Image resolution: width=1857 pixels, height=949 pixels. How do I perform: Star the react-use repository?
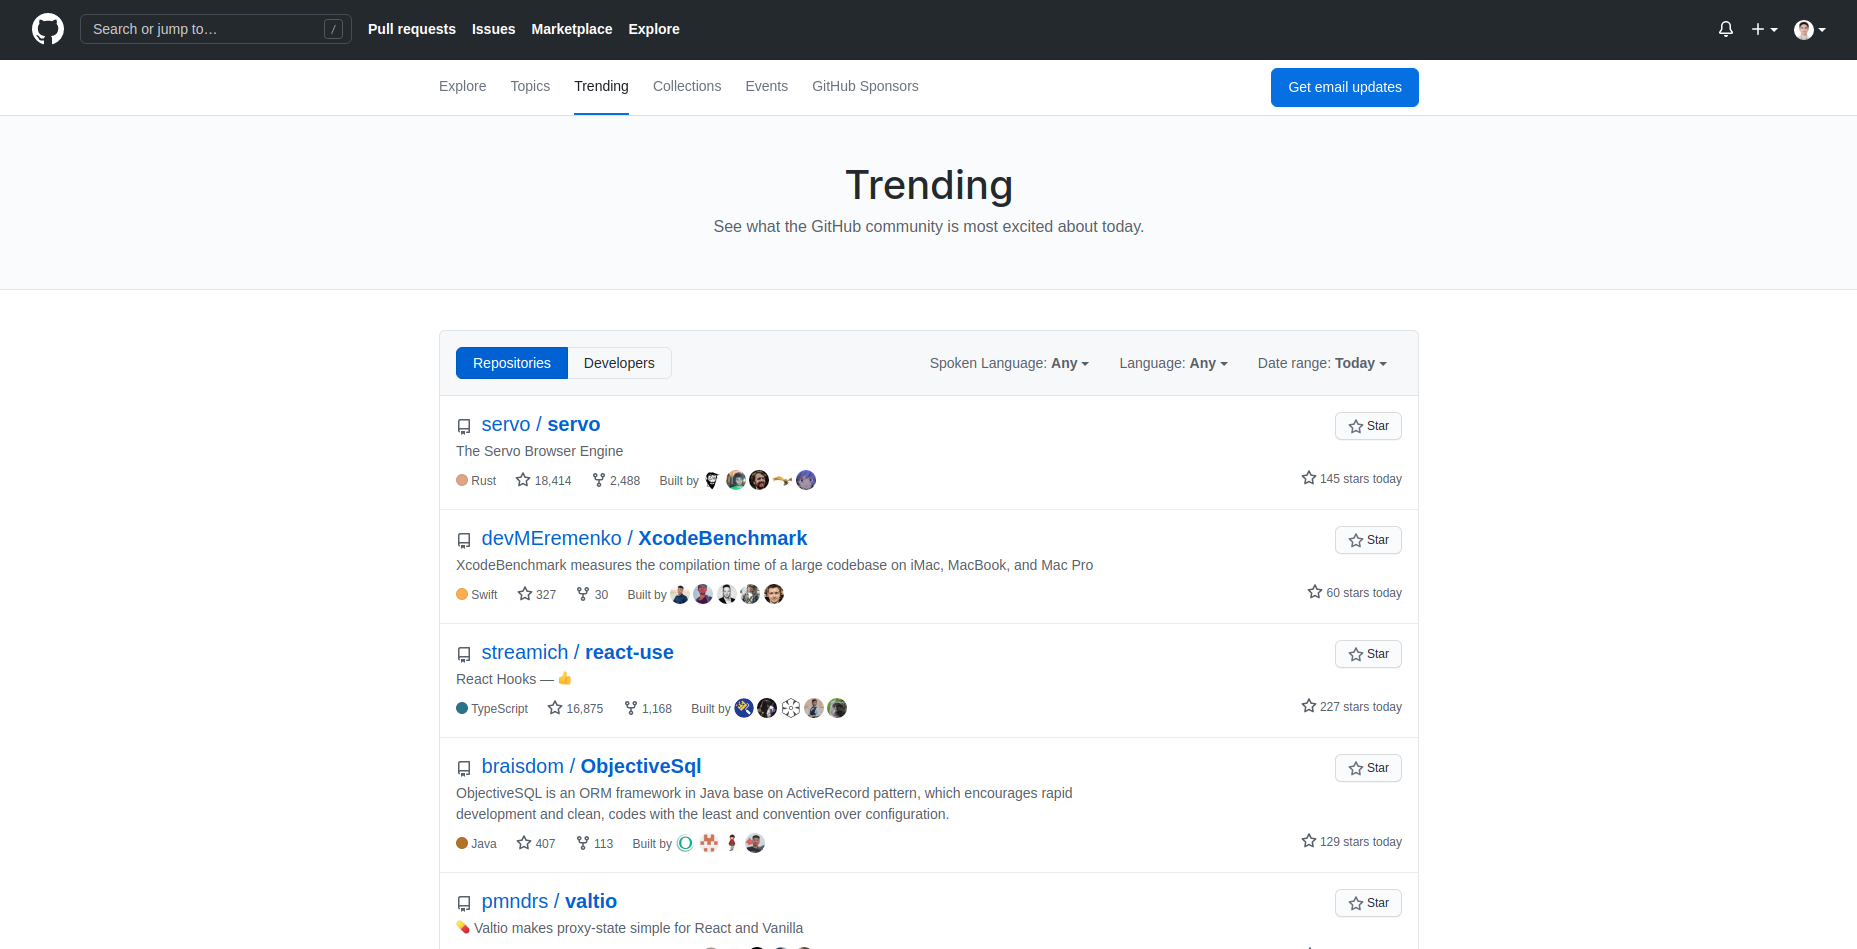tap(1367, 654)
